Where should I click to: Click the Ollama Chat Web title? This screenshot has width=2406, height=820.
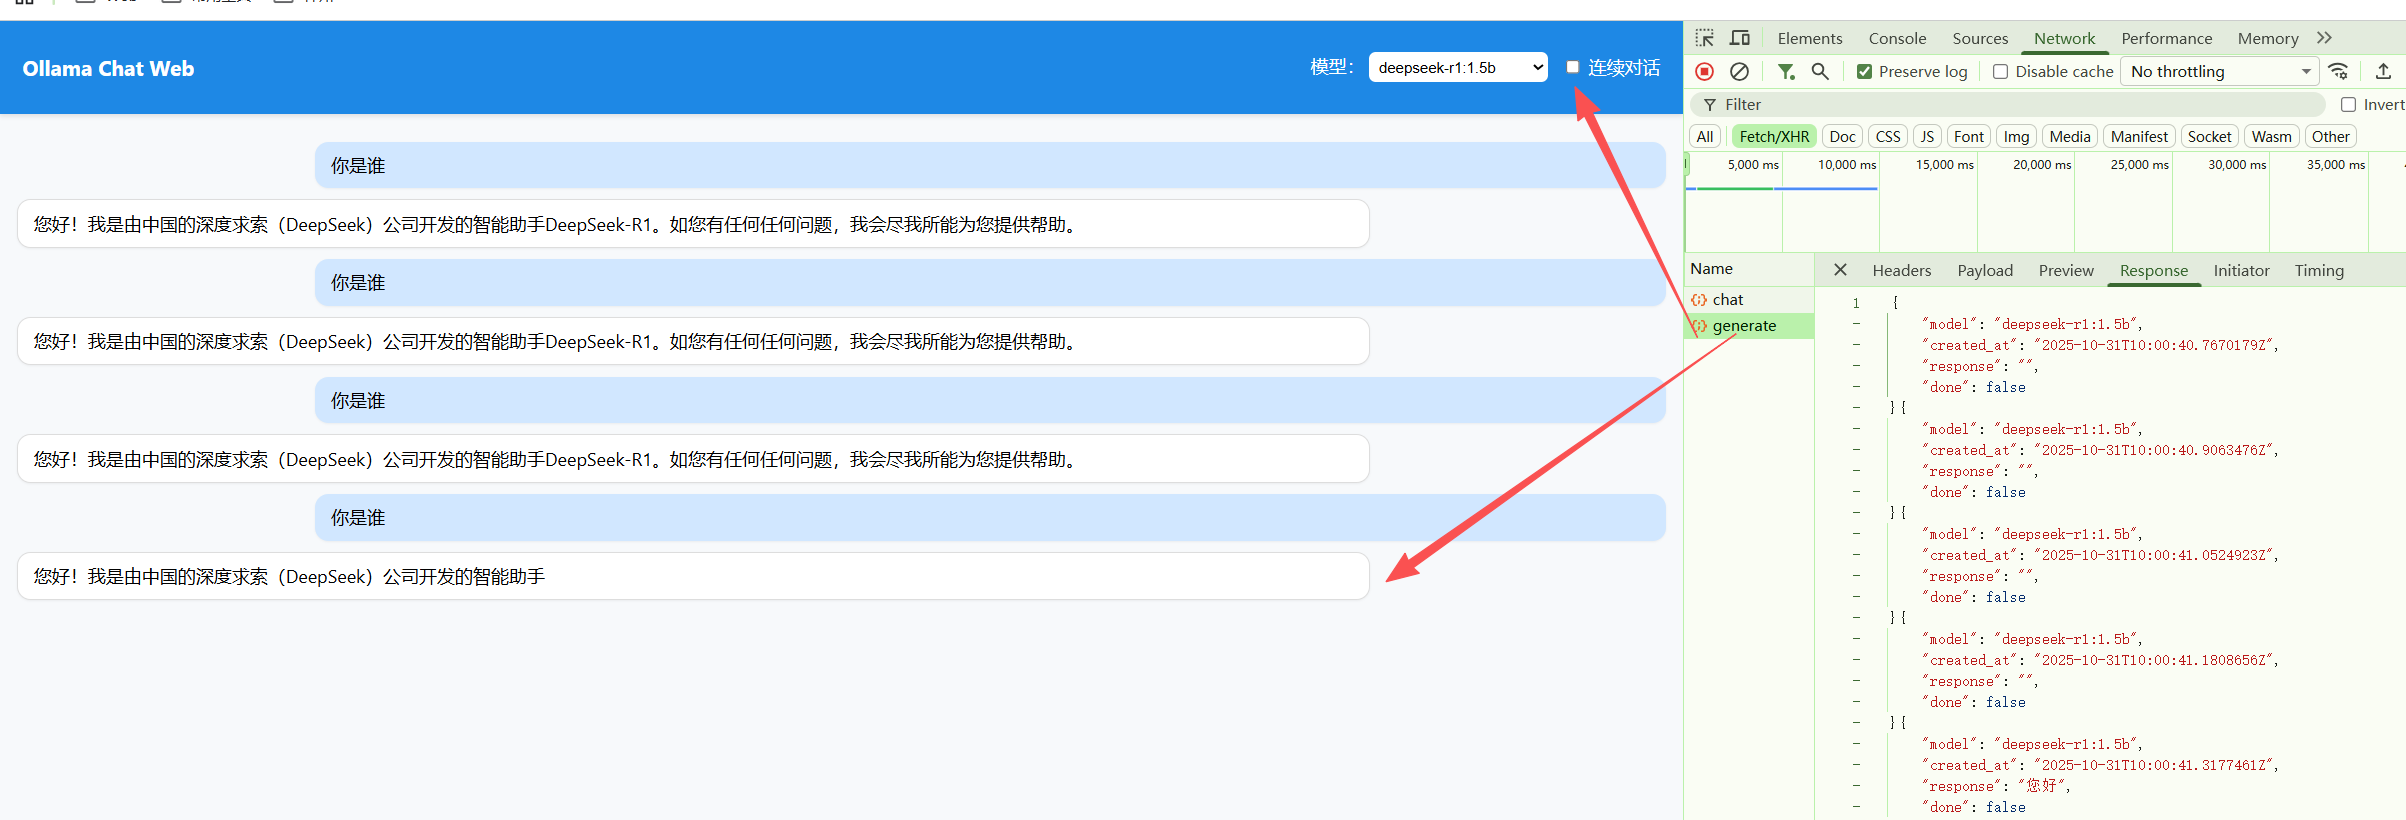coord(108,69)
